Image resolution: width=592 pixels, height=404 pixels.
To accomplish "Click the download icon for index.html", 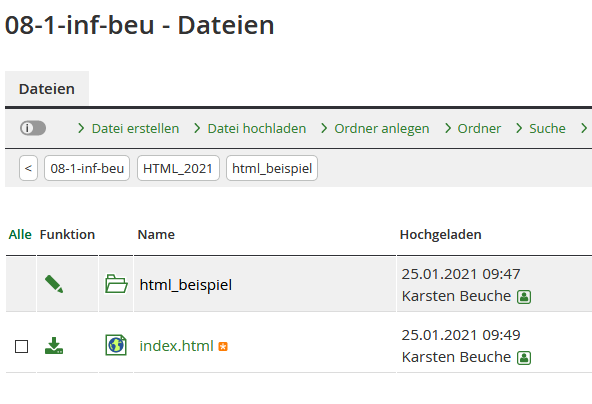I will point(54,345).
